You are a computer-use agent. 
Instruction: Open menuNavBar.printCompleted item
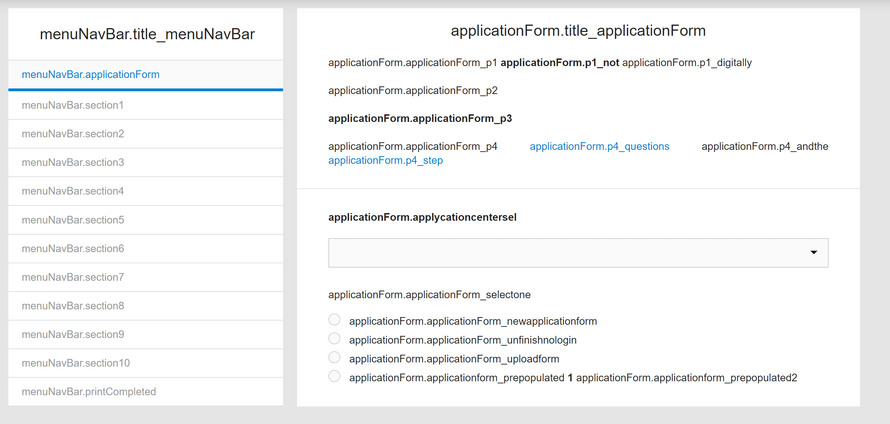point(145,392)
